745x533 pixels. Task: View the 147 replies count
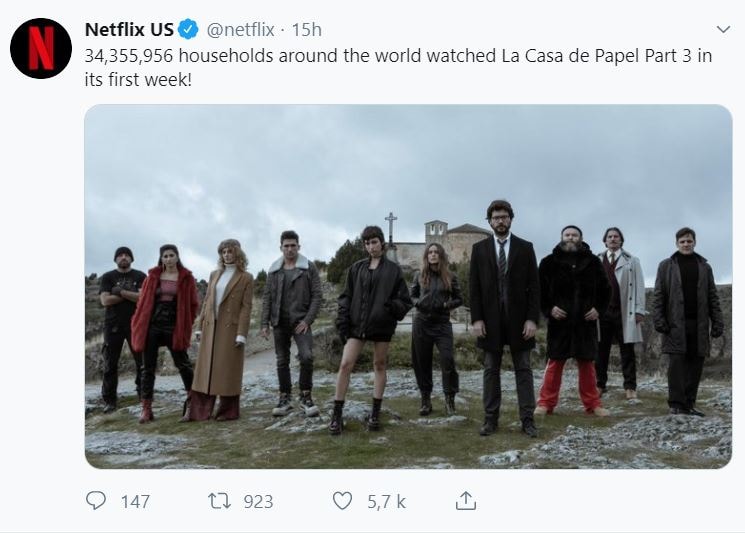point(135,502)
